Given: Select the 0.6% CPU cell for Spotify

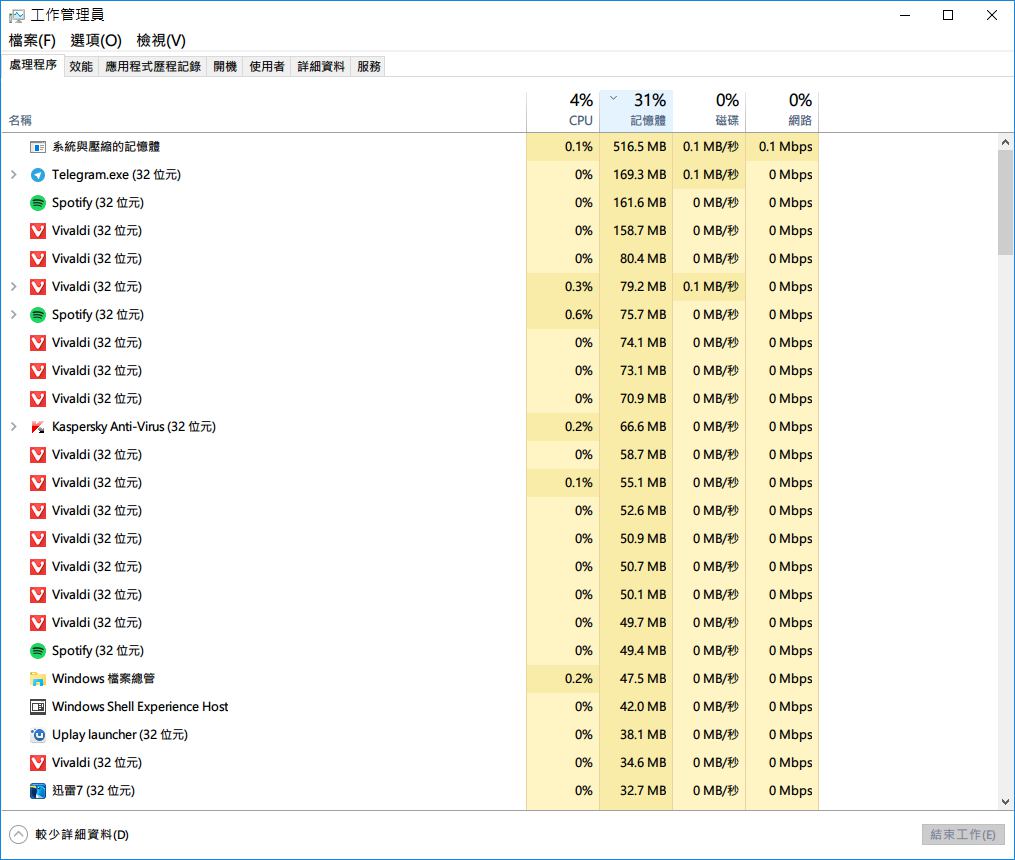Looking at the screenshot, I should pyautogui.click(x=563, y=314).
